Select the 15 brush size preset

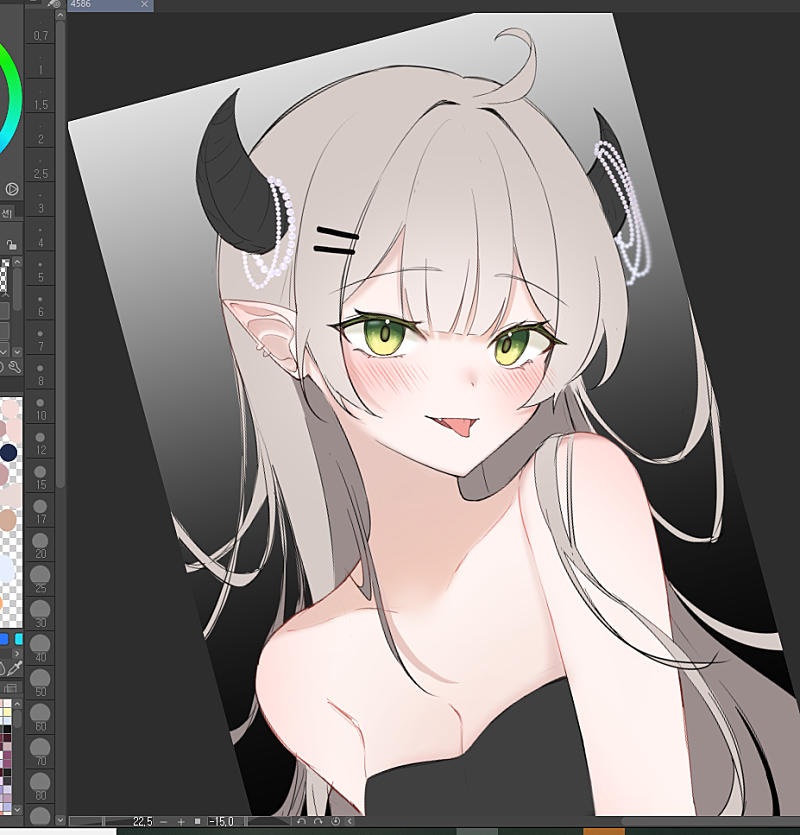coord(40,478)
